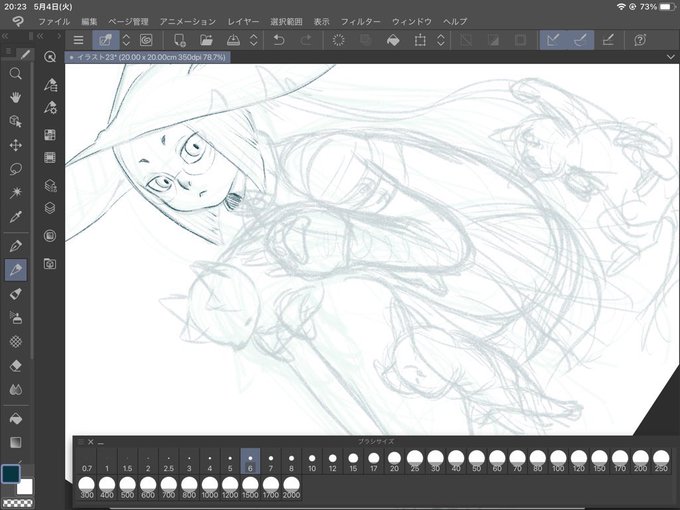Collapse the second palette dock double chevron
680x510 pixels.
40,36
